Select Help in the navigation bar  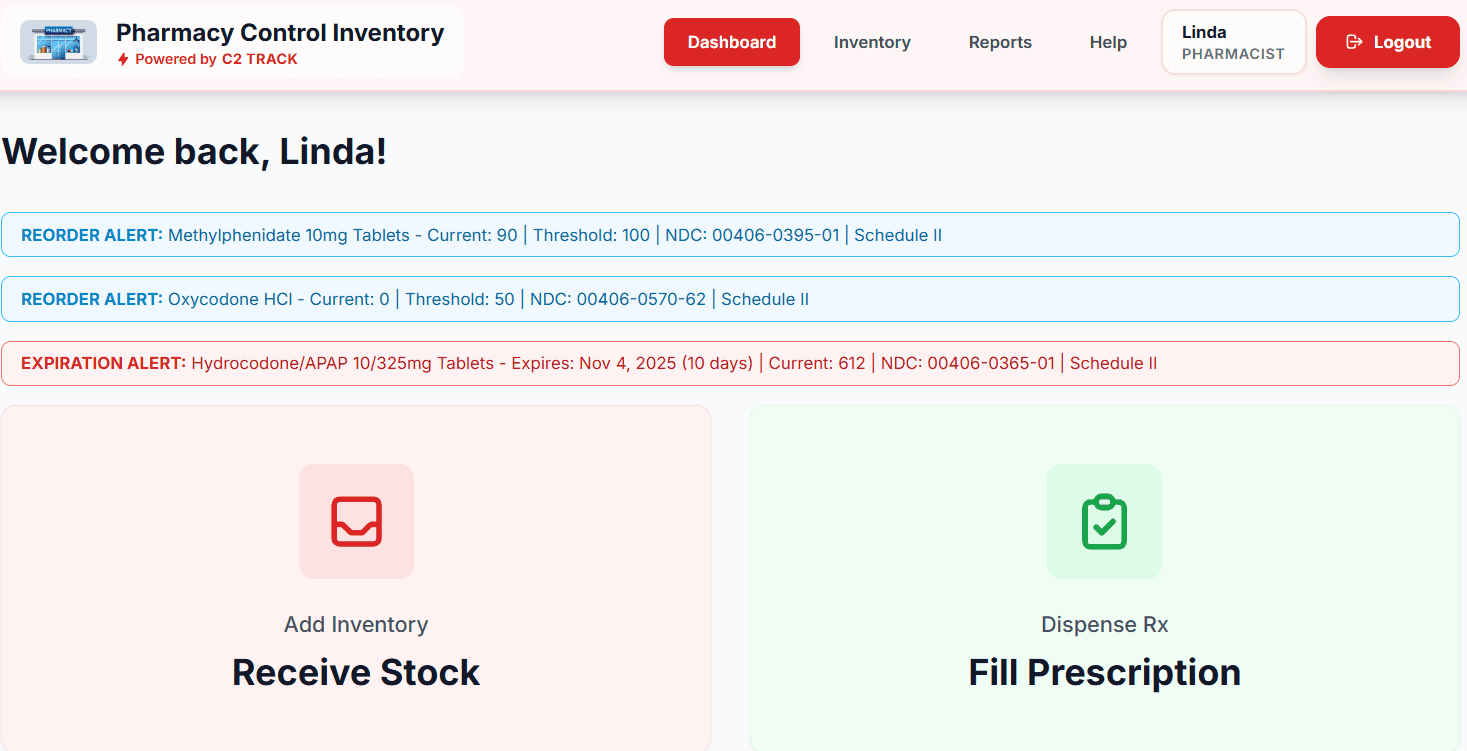1108,42
